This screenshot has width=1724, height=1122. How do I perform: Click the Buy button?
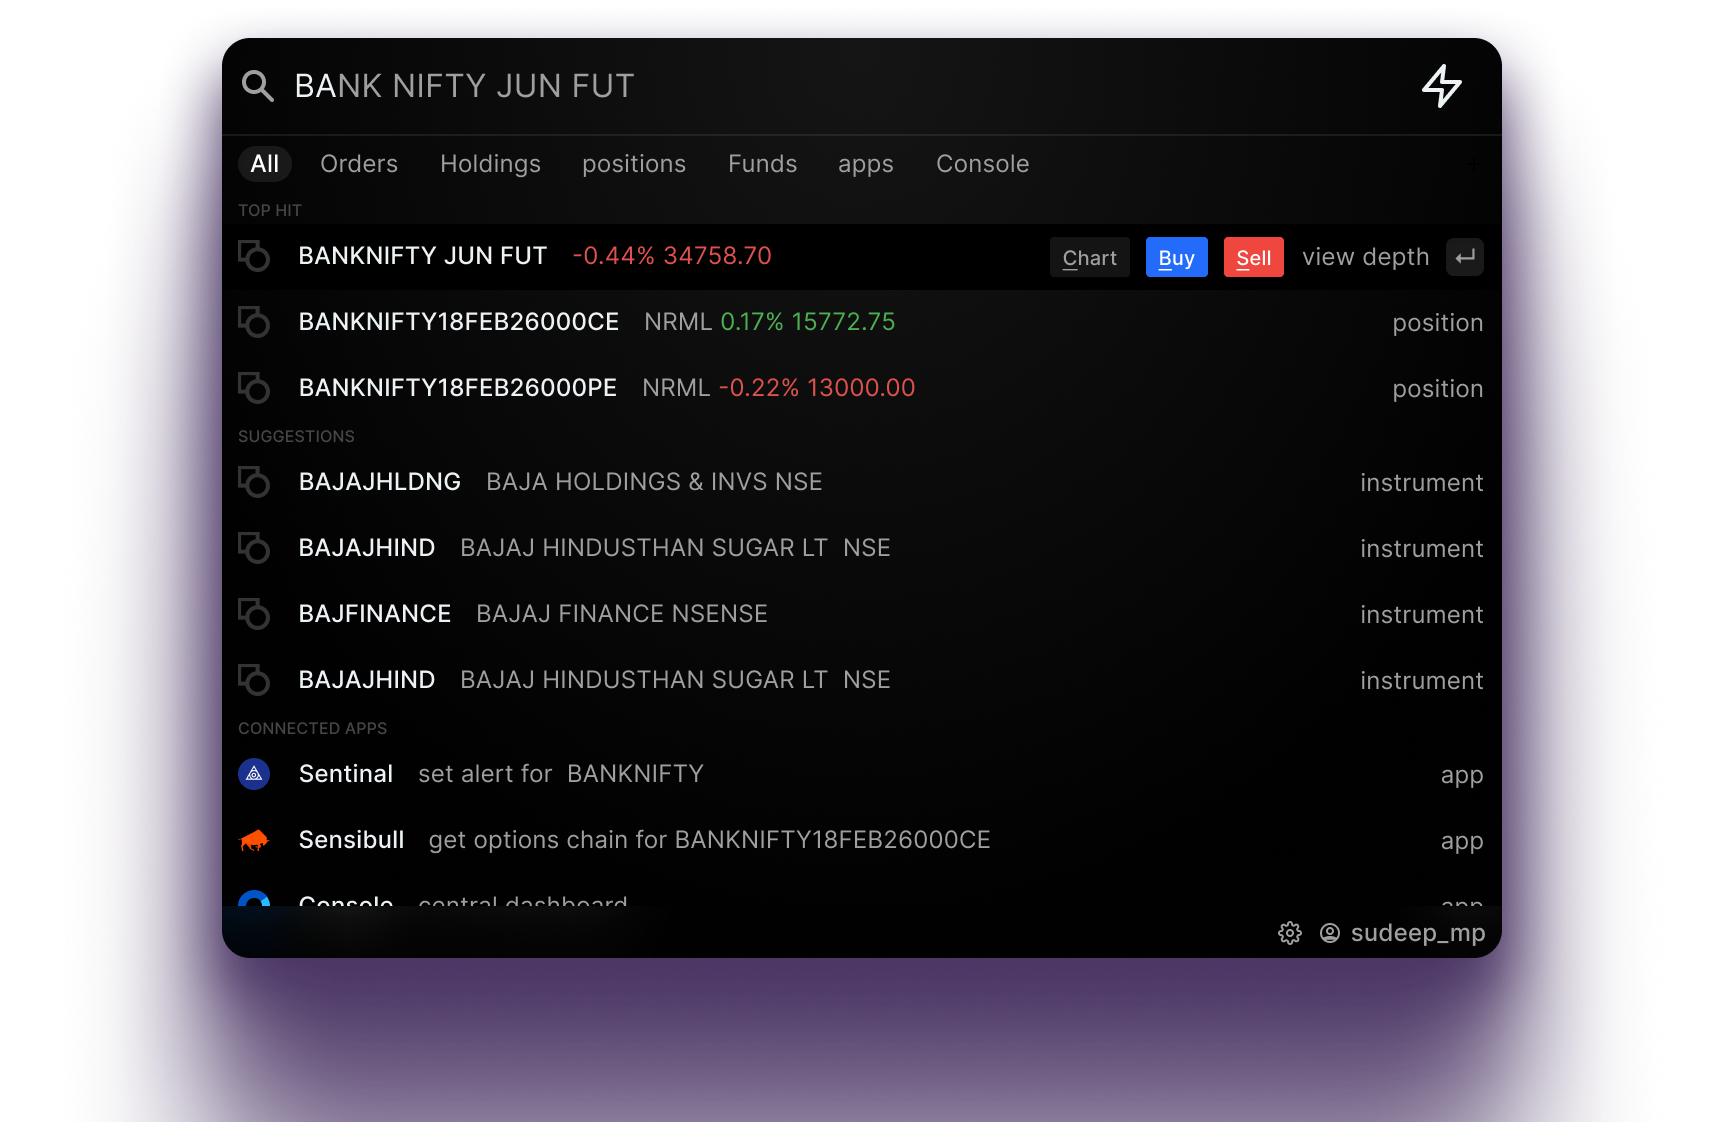(x=1176, y=257)
